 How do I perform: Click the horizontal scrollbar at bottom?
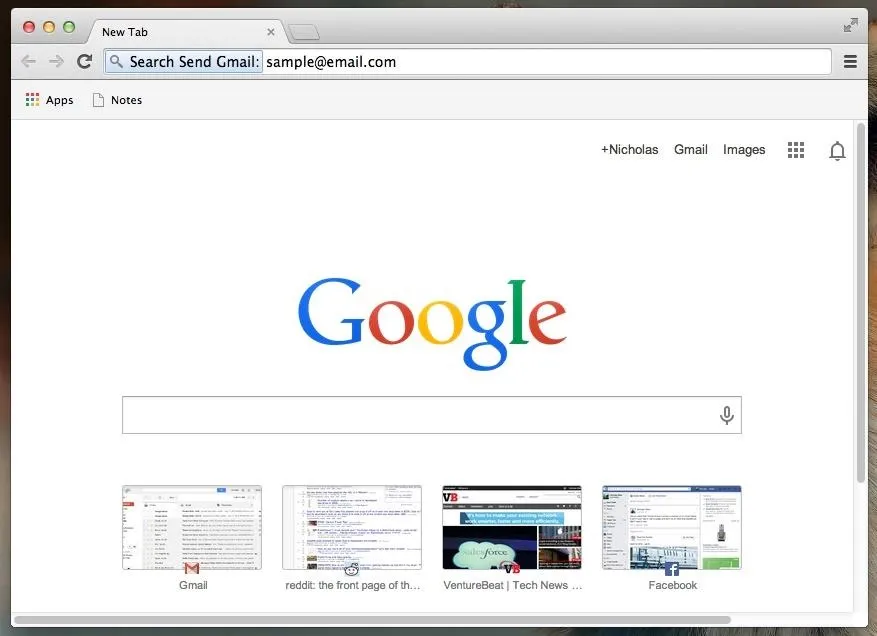371,620
